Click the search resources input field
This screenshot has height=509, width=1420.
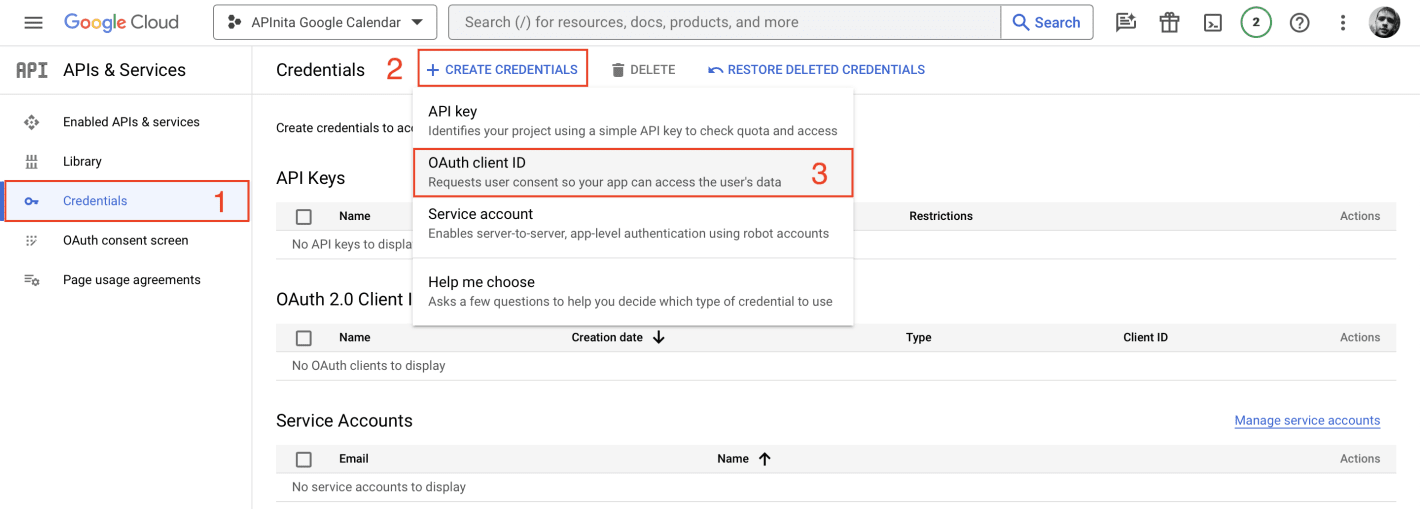(725, 22)
